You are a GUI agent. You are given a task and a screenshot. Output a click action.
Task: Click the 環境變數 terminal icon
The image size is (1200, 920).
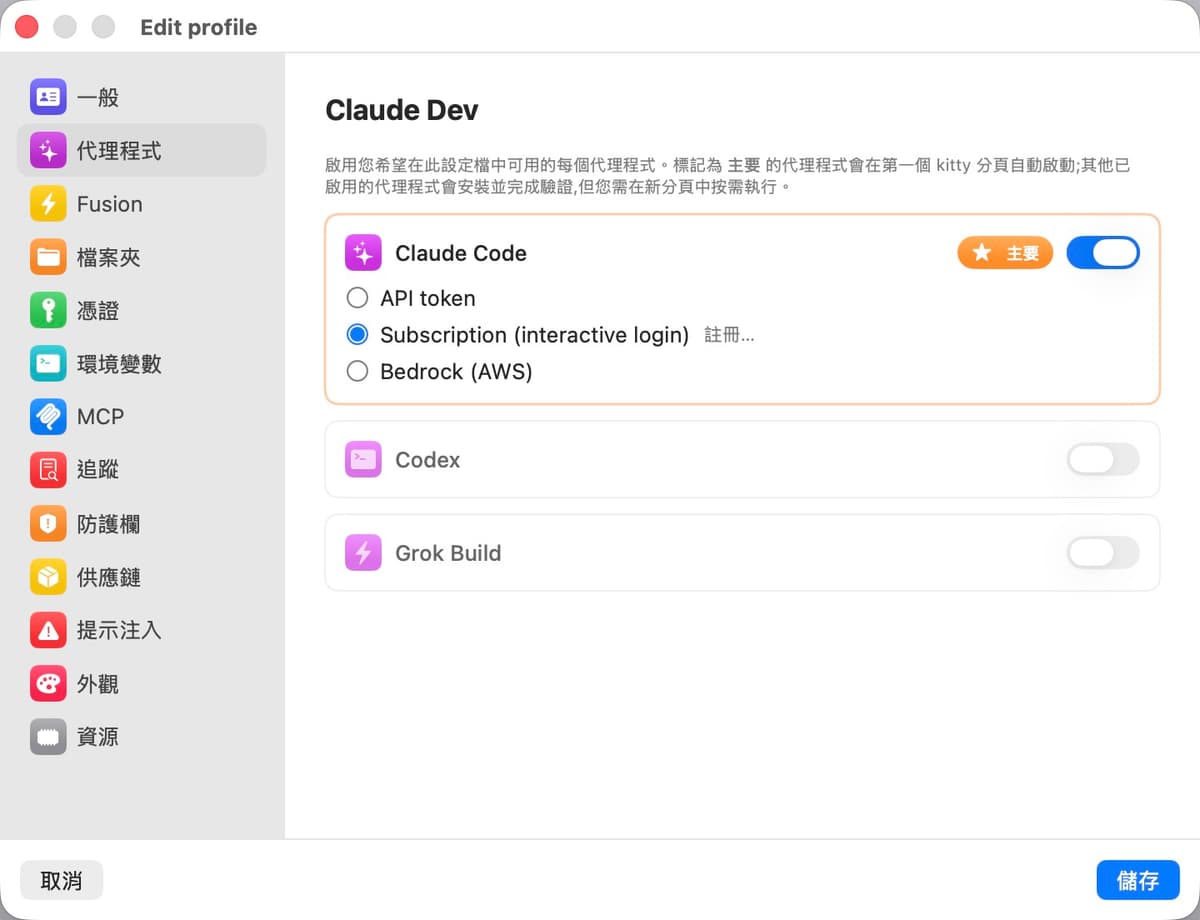(x=48, y=364)
